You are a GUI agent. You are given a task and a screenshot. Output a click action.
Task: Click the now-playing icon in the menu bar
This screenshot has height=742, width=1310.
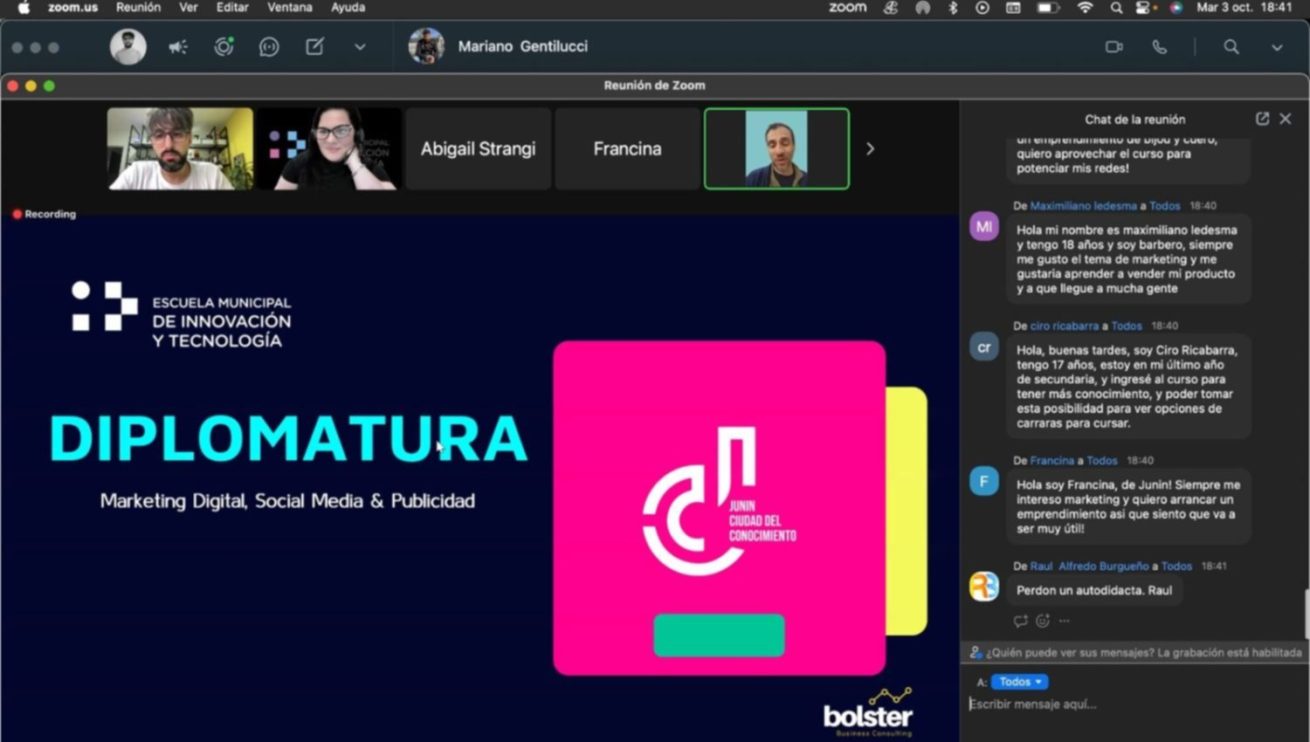983,7
